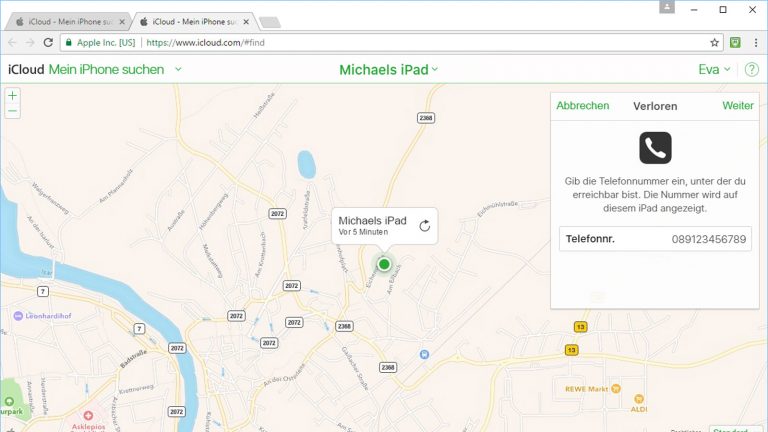Open the Chrome three-dot menu
Screen dimensions: 768x432
(x=755, y=43)
